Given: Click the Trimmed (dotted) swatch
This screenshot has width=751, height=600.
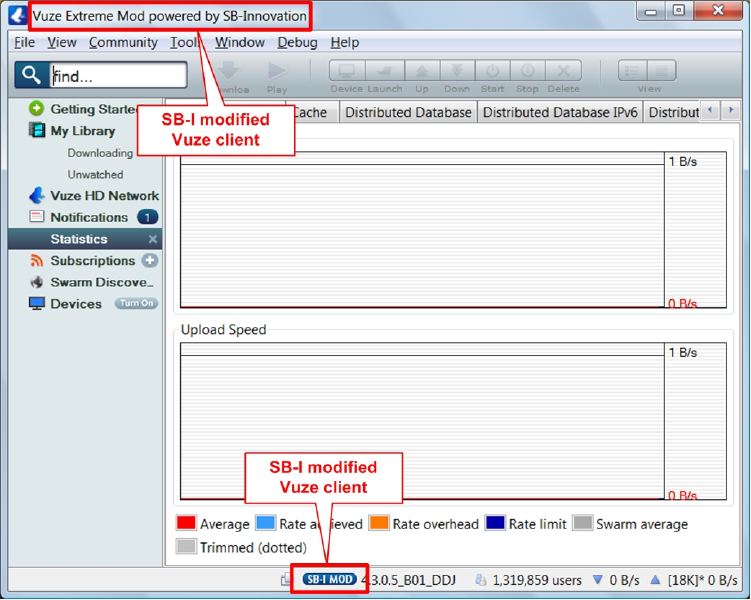Looking at the screenshot, I should pyautogui.click(x=186, y=546).
